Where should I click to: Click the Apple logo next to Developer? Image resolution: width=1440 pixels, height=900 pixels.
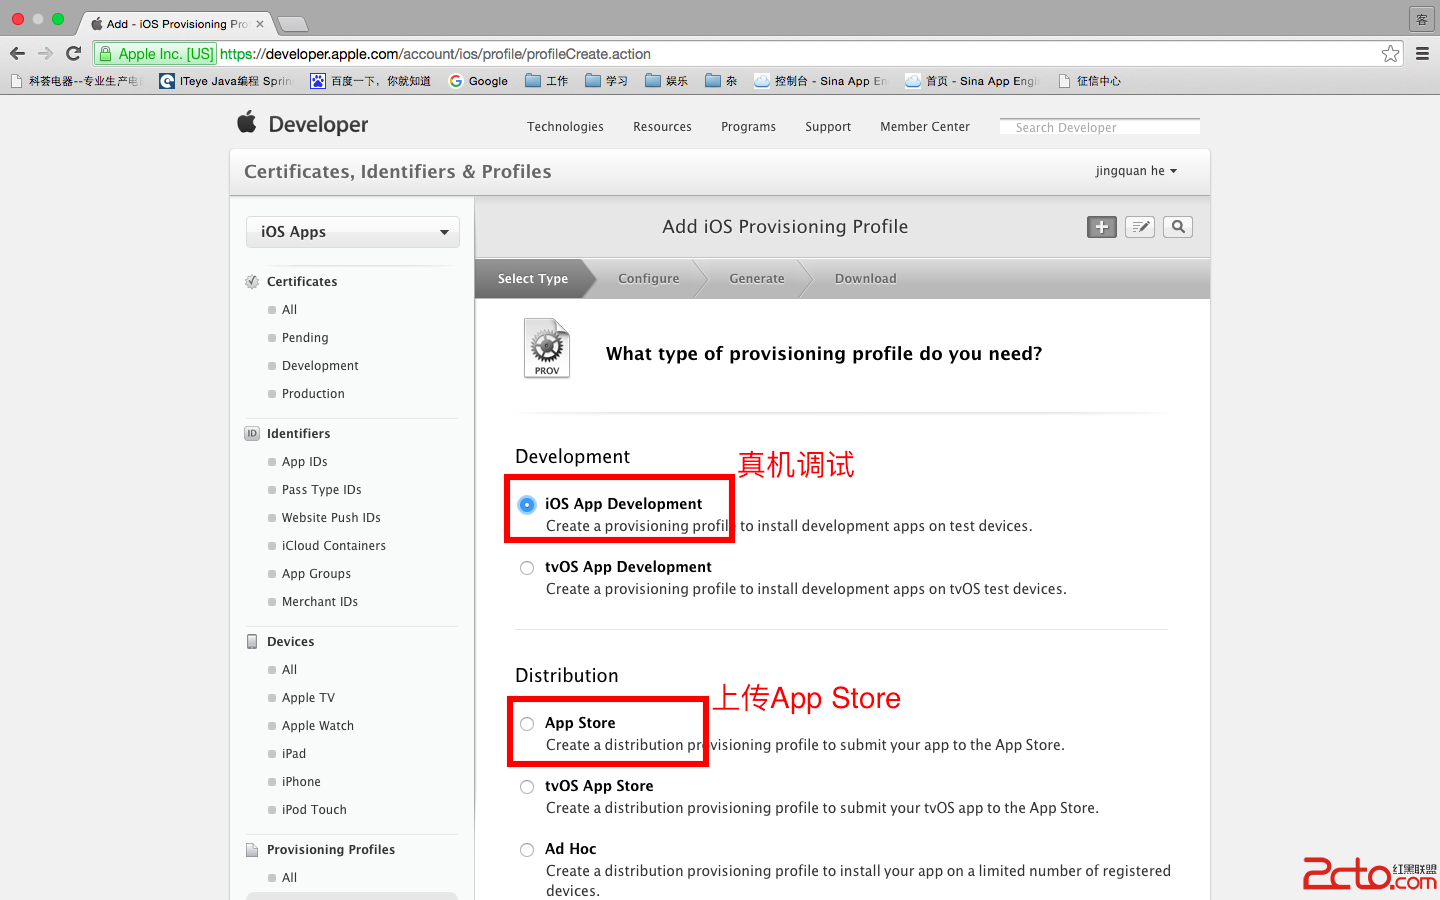click(x=247, y=122)
